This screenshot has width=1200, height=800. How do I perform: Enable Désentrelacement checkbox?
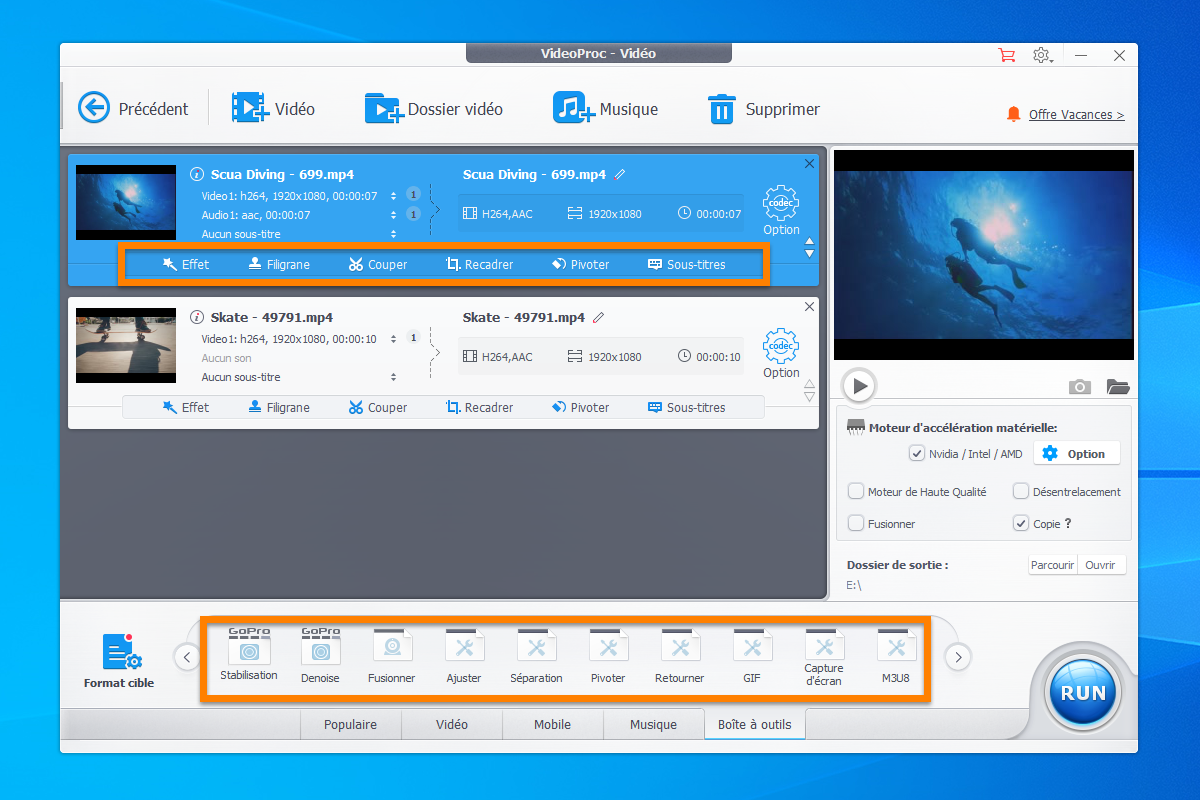click(1021, 491)
